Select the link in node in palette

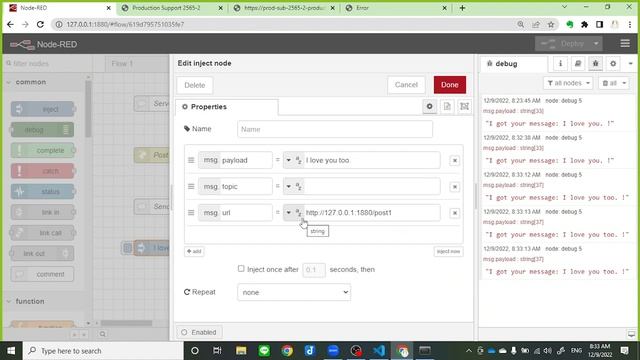click(x=42, y=212)
